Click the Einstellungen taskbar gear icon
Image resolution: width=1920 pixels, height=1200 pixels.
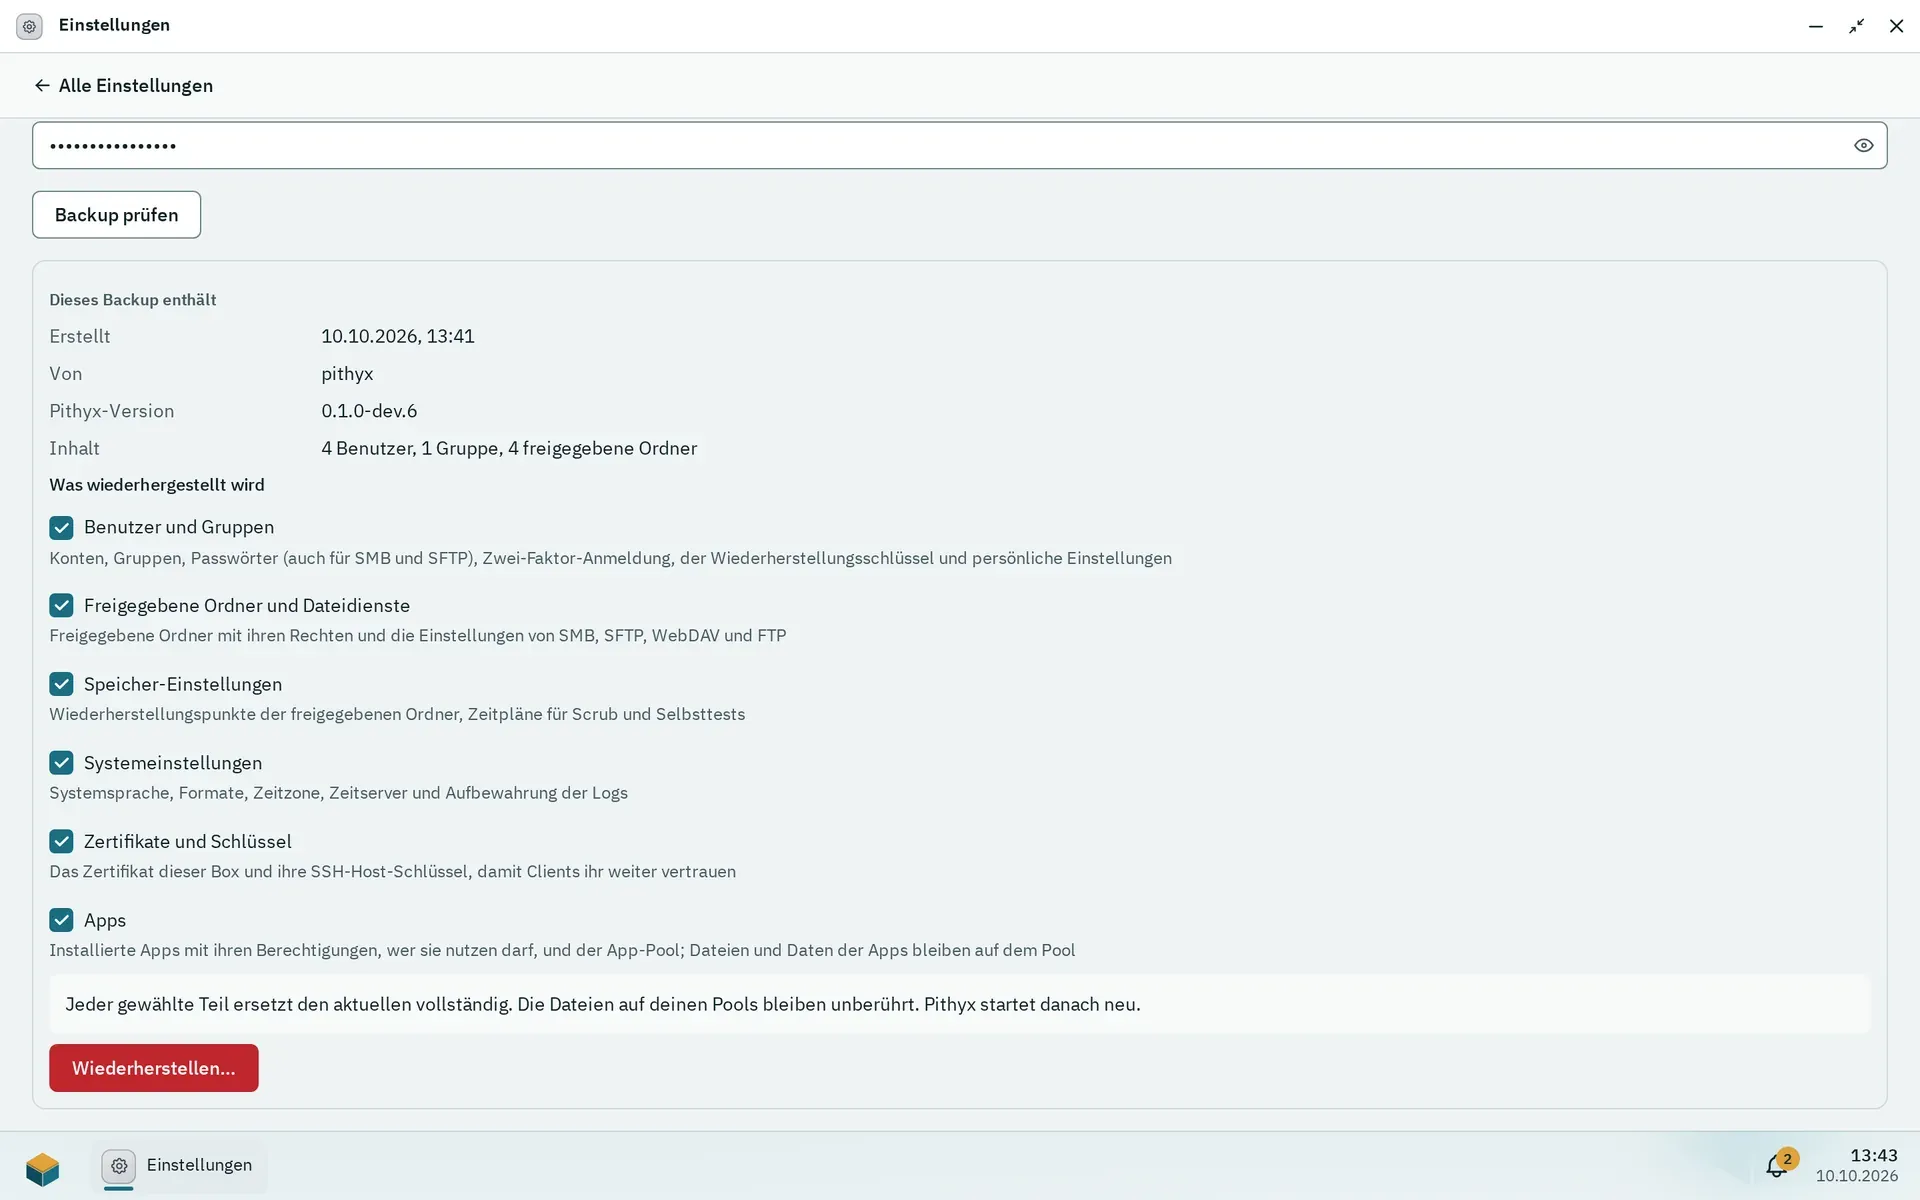(x=119, y=1166)
